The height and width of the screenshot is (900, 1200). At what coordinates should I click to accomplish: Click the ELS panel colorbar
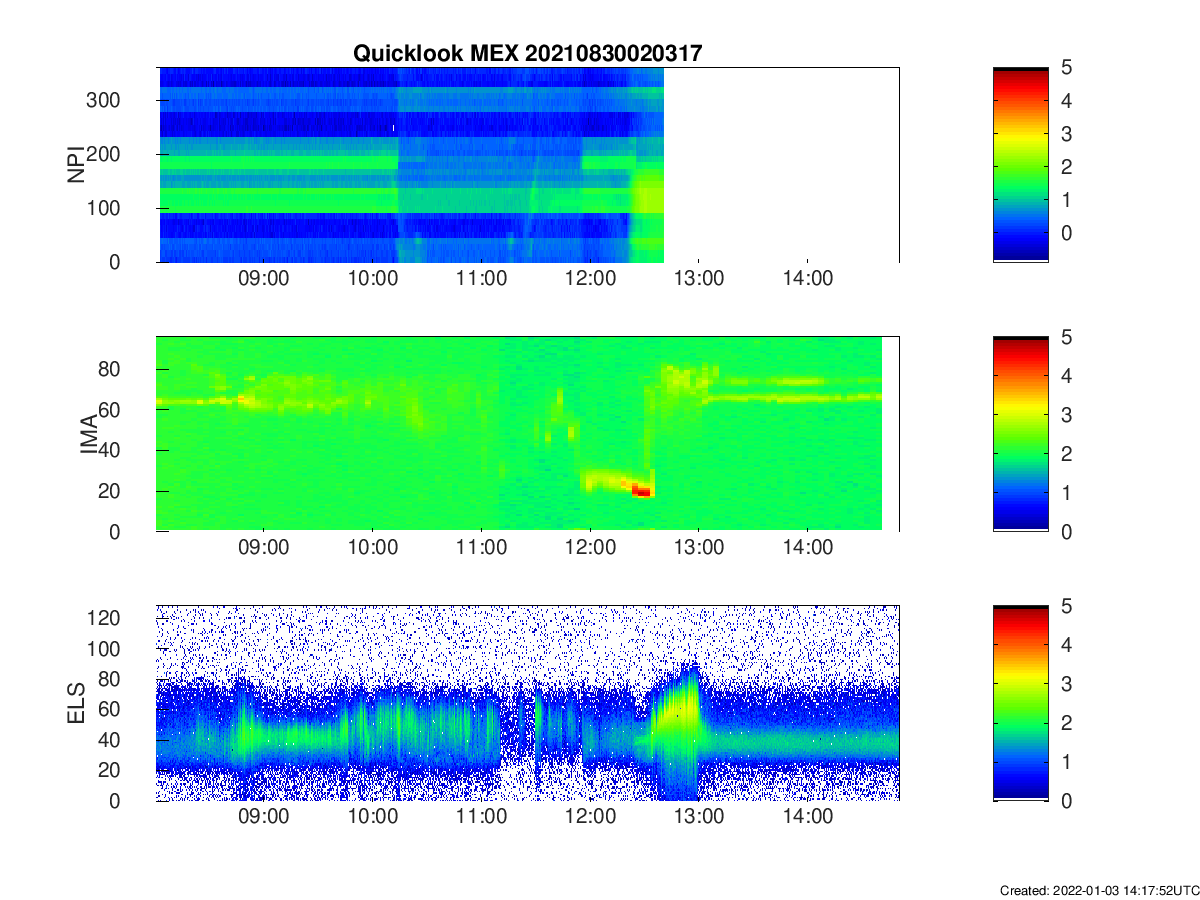(1020, 703)
